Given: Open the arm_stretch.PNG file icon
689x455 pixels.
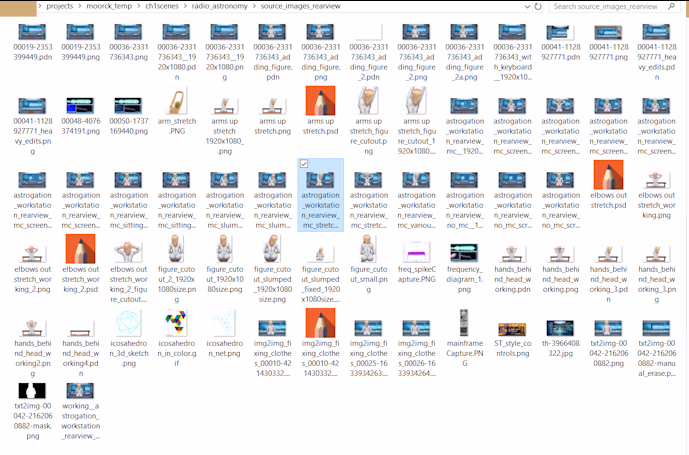Looking at the screenshot, I should (177, 101).
